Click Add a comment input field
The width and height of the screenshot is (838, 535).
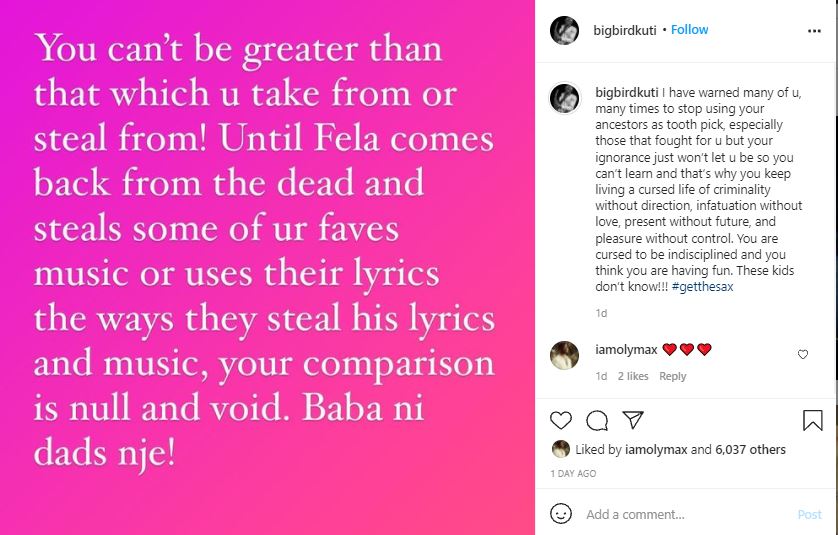pos(680,514)
